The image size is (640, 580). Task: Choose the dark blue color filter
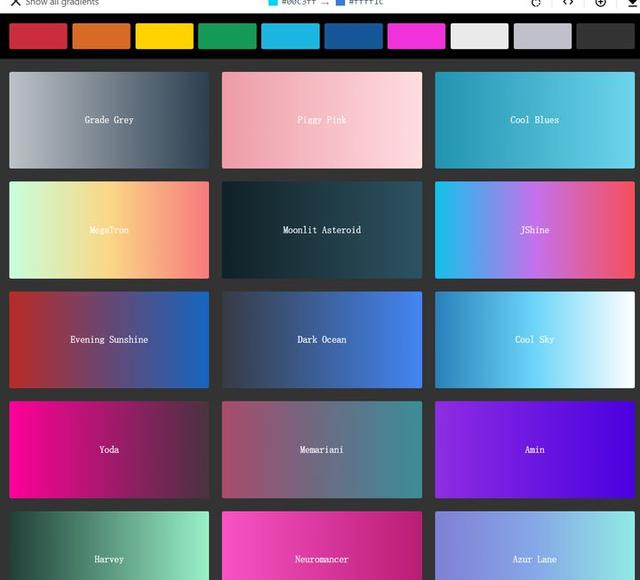click(x=353, y=36)
